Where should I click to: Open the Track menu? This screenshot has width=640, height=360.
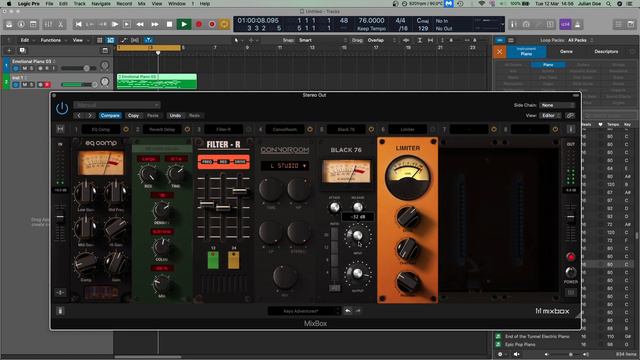click(x=80, y=4)
